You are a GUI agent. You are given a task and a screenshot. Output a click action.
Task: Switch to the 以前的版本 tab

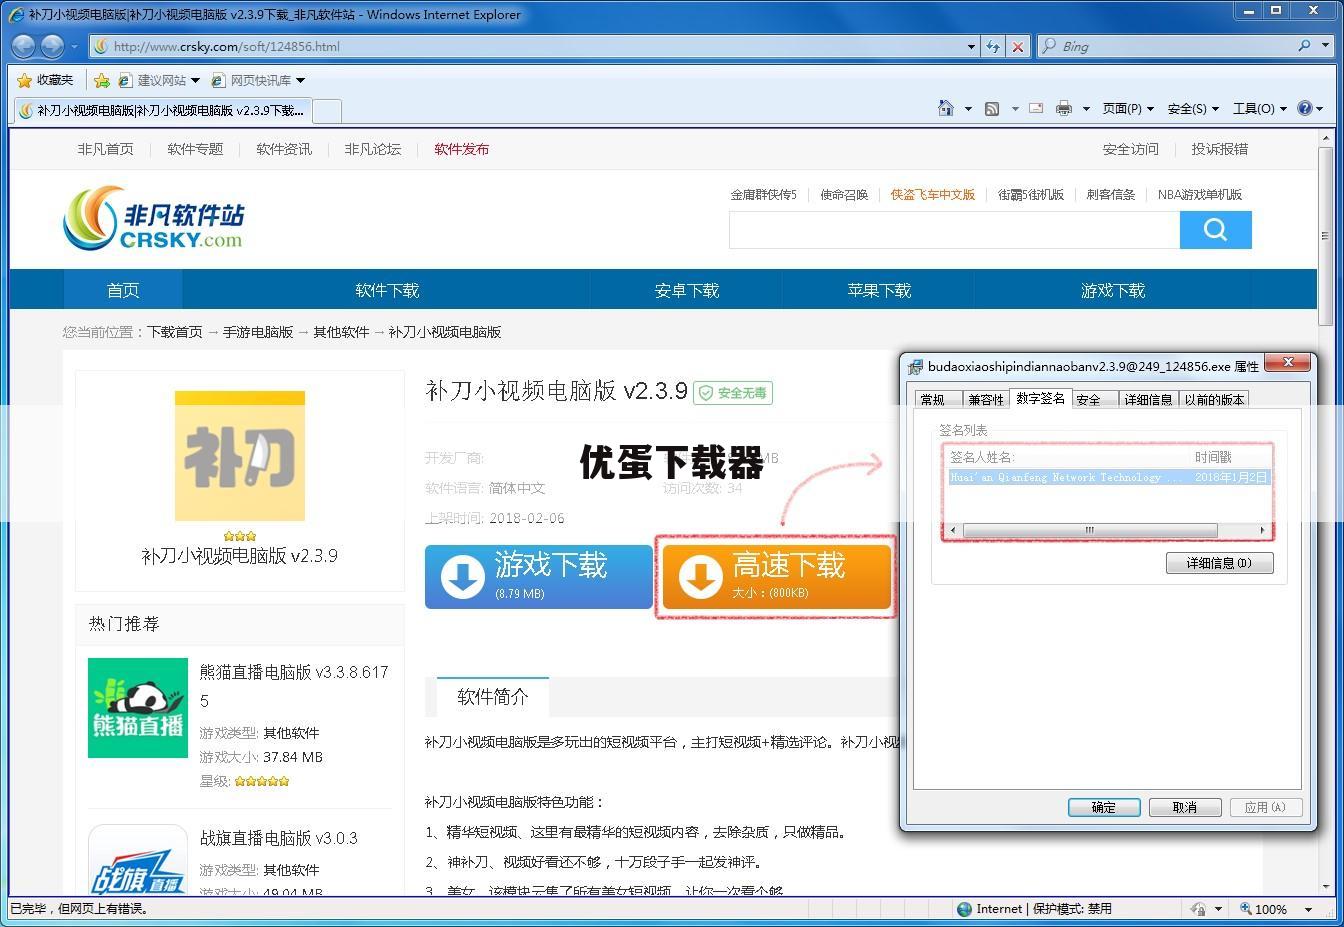pyautogui.click(x=1214, y=399)
